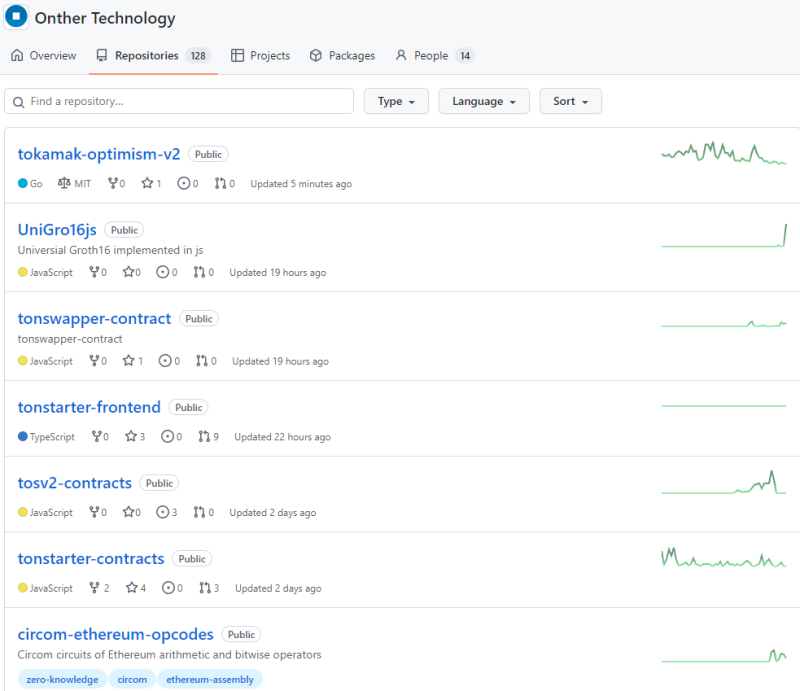The width and height of the screenshot is (800, 691).
Task: Open the tokamak-optimism-v2 repository
Action: click(99, 154)
